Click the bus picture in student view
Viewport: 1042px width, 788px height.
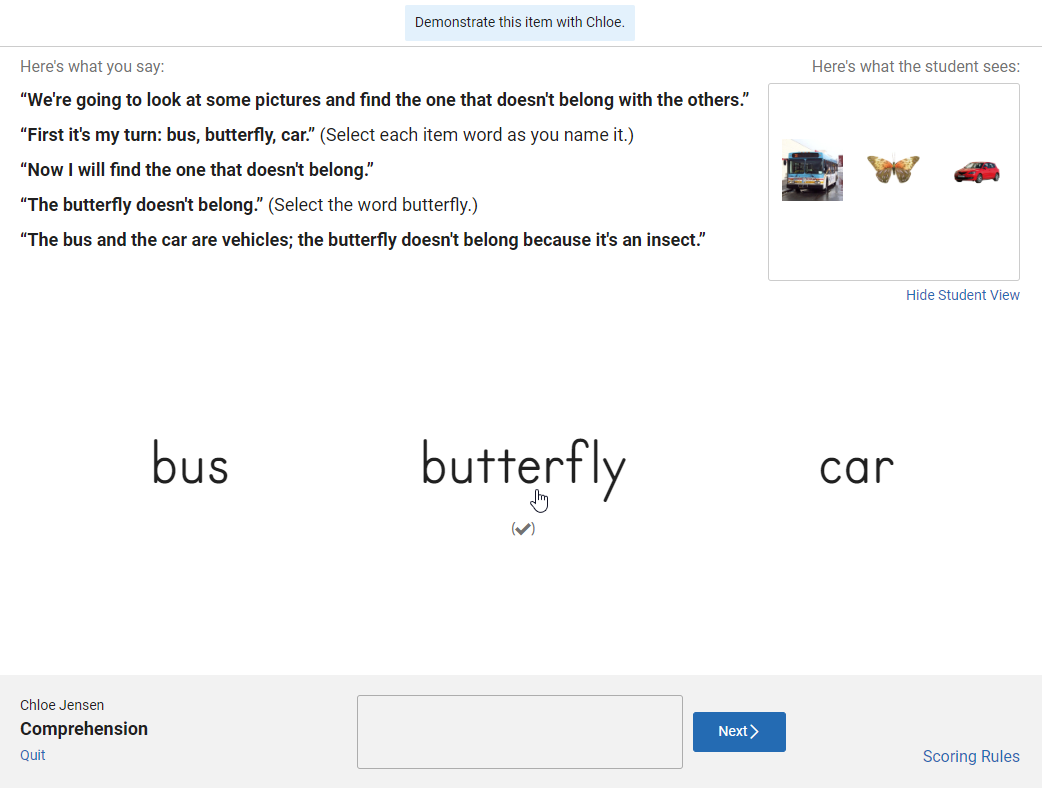812,170
